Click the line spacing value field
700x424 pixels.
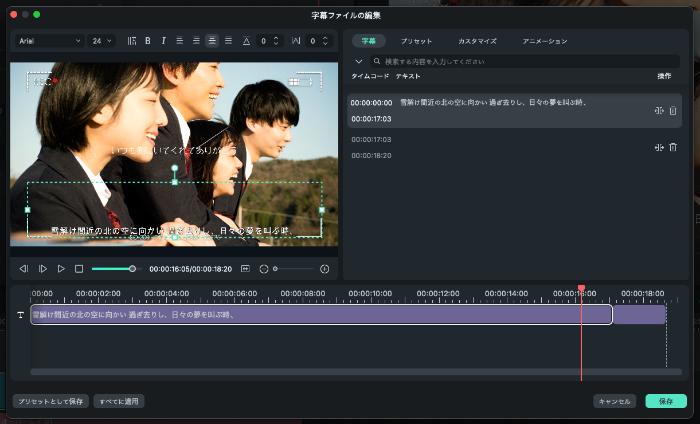click(264, 41)
